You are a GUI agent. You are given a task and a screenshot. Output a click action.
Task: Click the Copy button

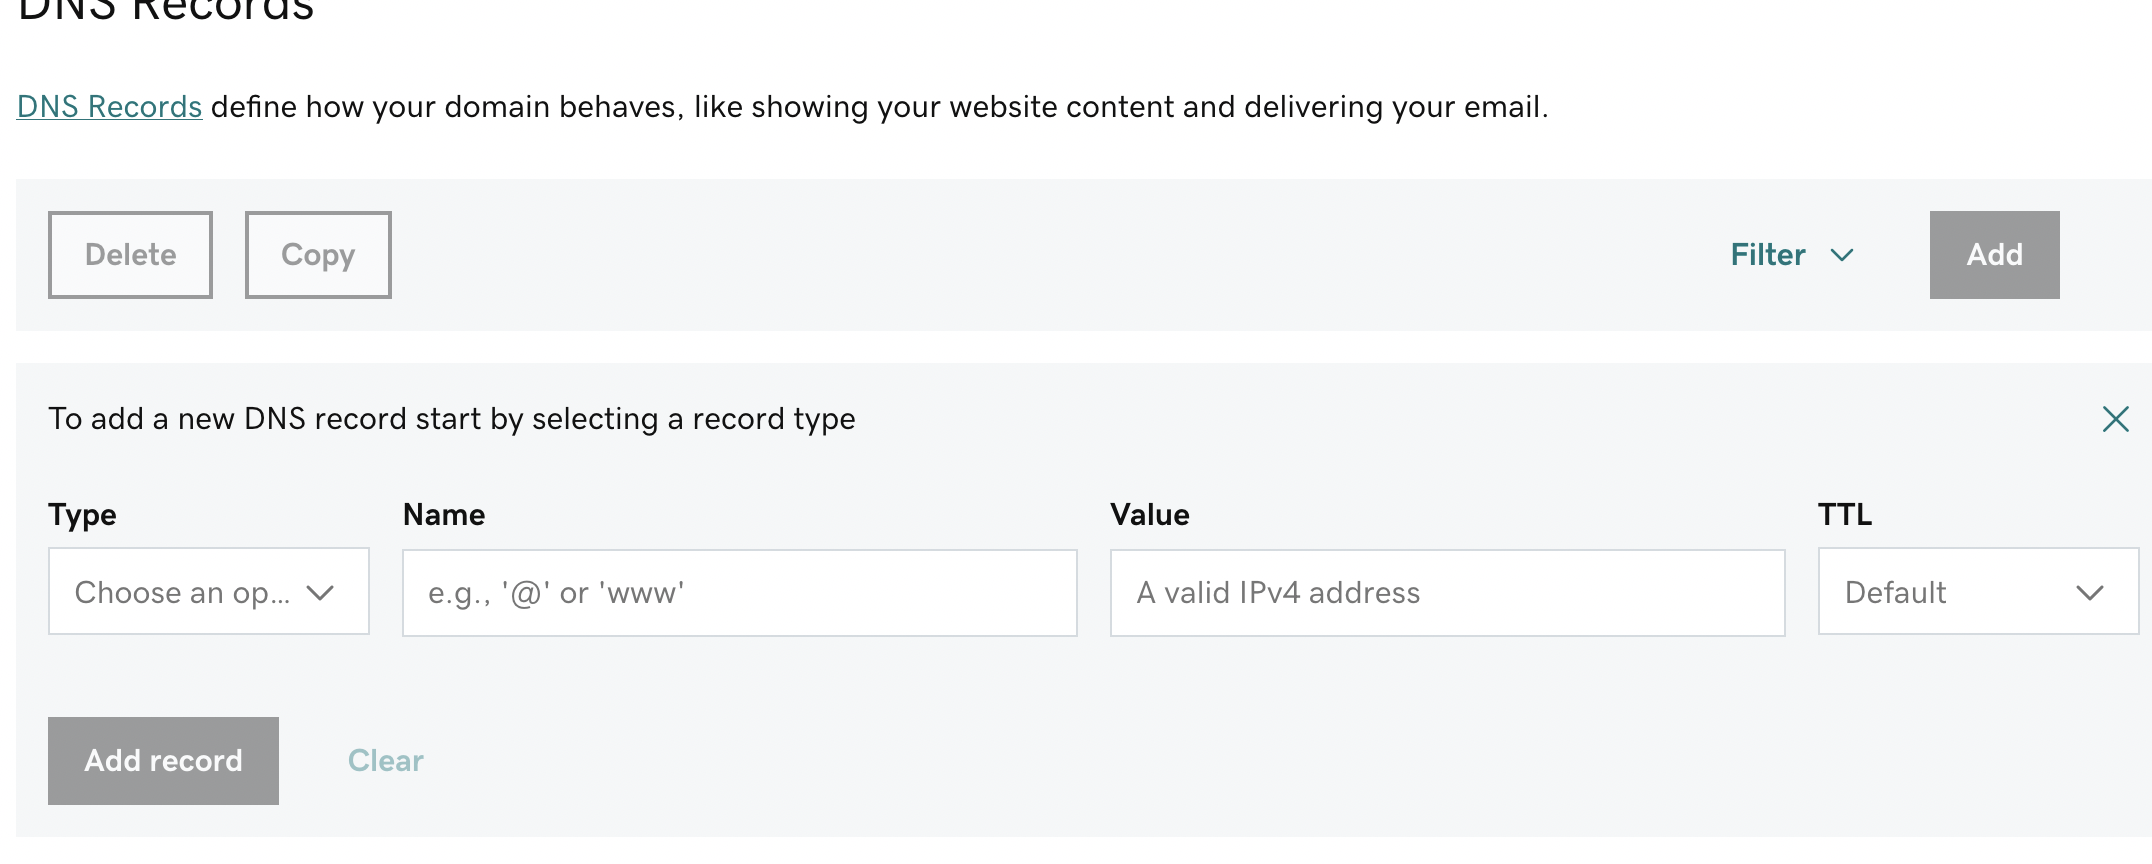318,255
